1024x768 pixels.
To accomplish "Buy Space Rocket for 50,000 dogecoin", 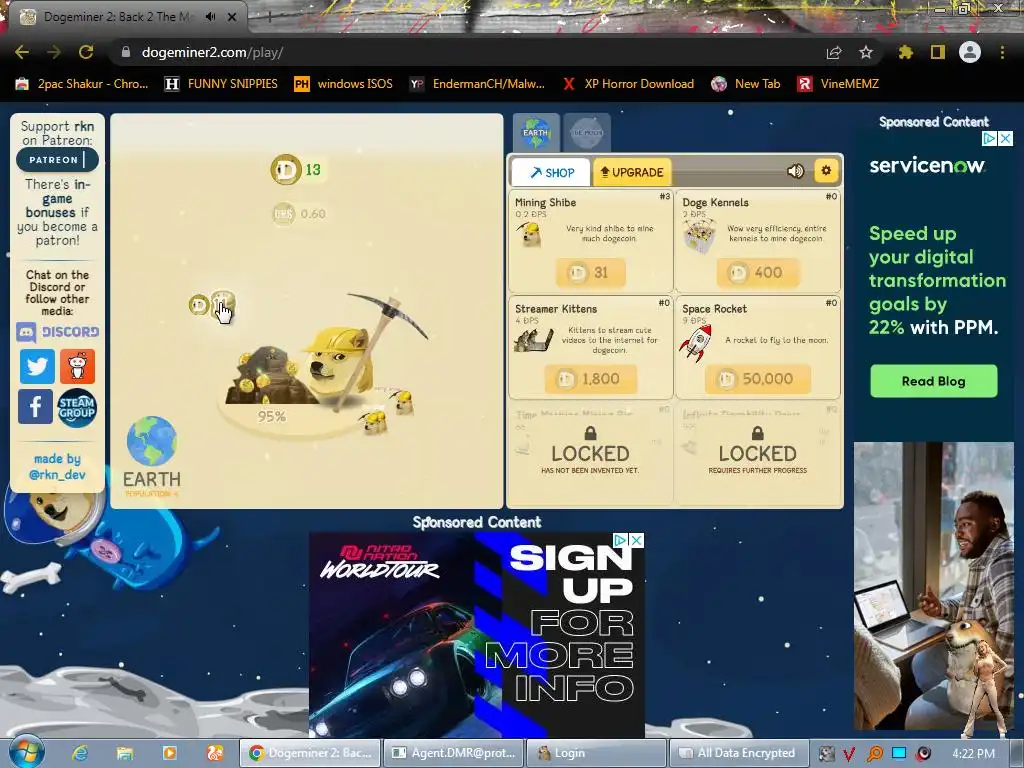I will 758,379.
